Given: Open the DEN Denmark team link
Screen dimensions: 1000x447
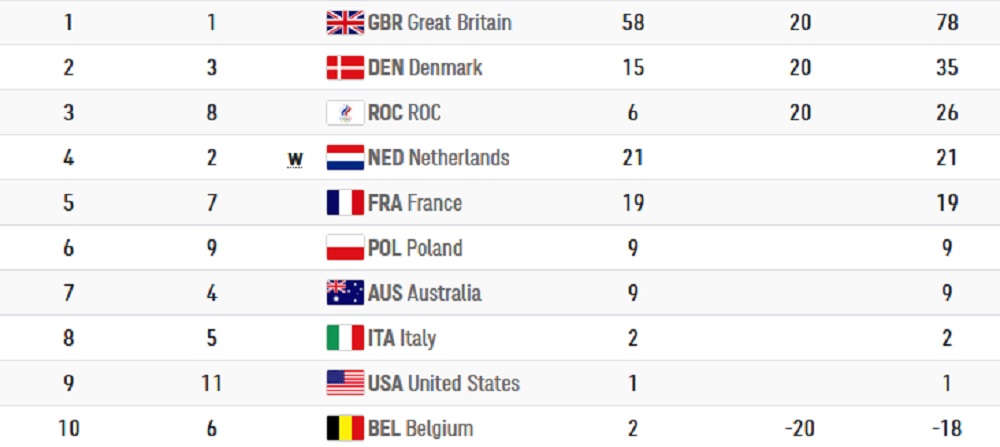Looking at the screenshot, I should click(425, 68).
